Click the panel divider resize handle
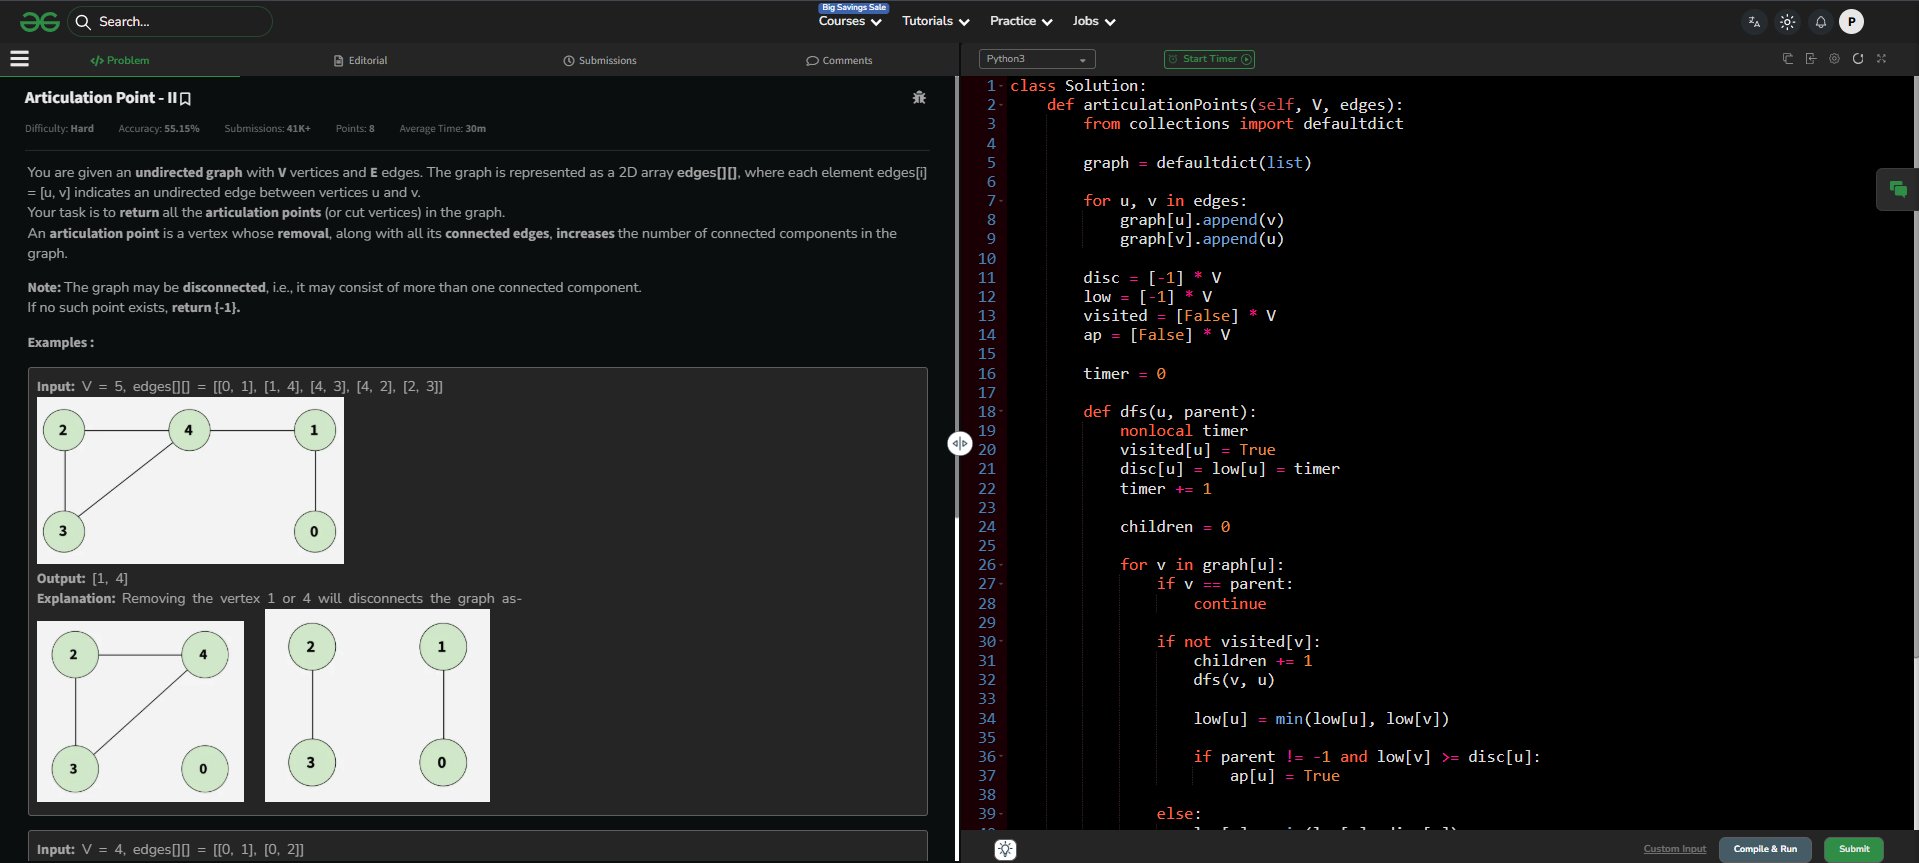Screen dimensions: 1919x863 click(959, 443)
